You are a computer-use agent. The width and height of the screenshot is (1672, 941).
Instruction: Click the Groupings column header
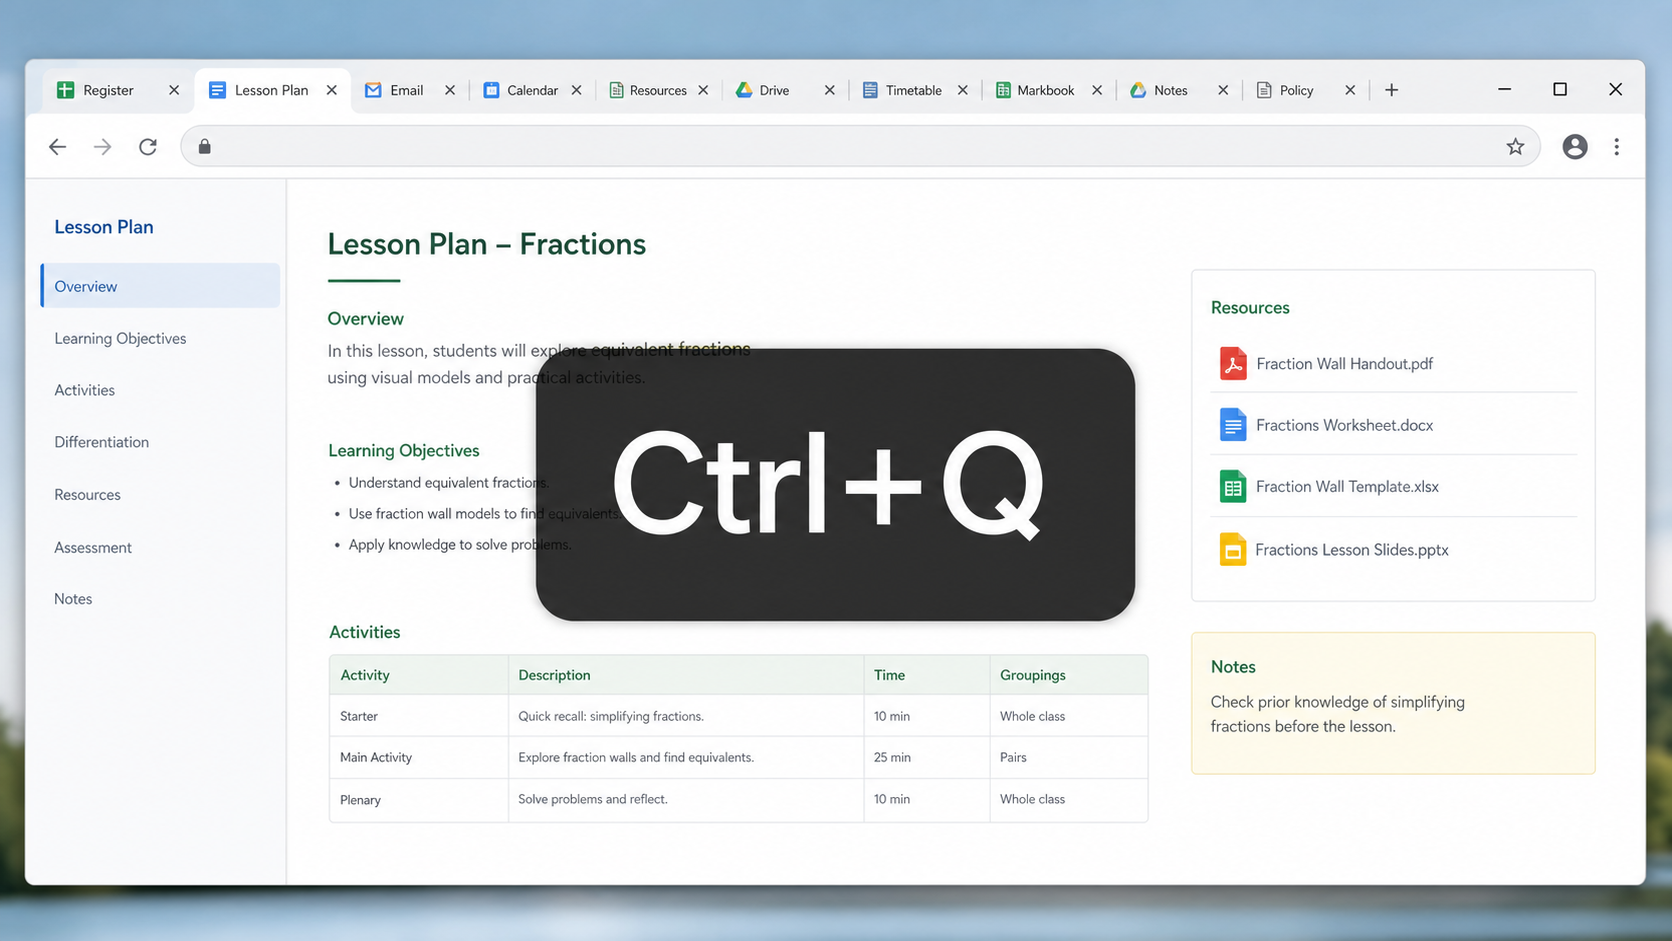point(1068,675)
